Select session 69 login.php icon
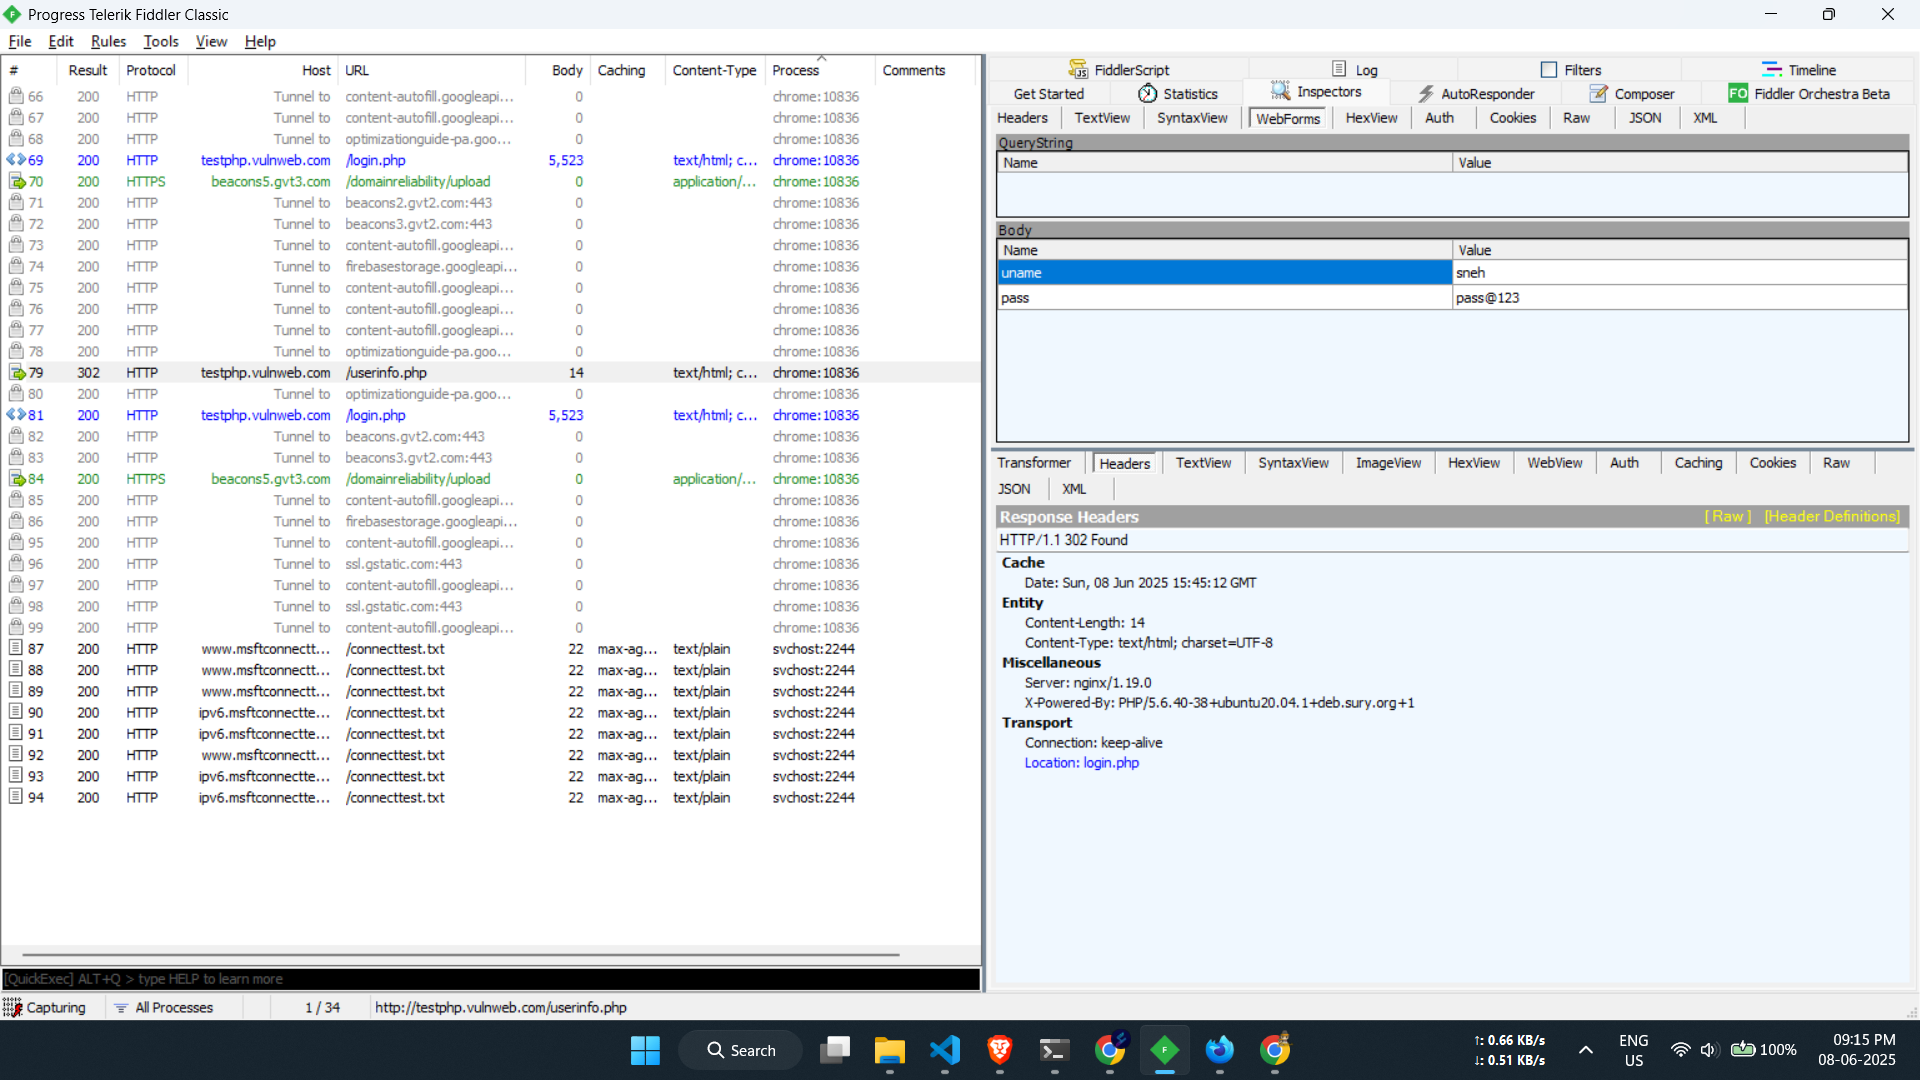This screenshot has width=1920, height=1080. tap(16, 160)
